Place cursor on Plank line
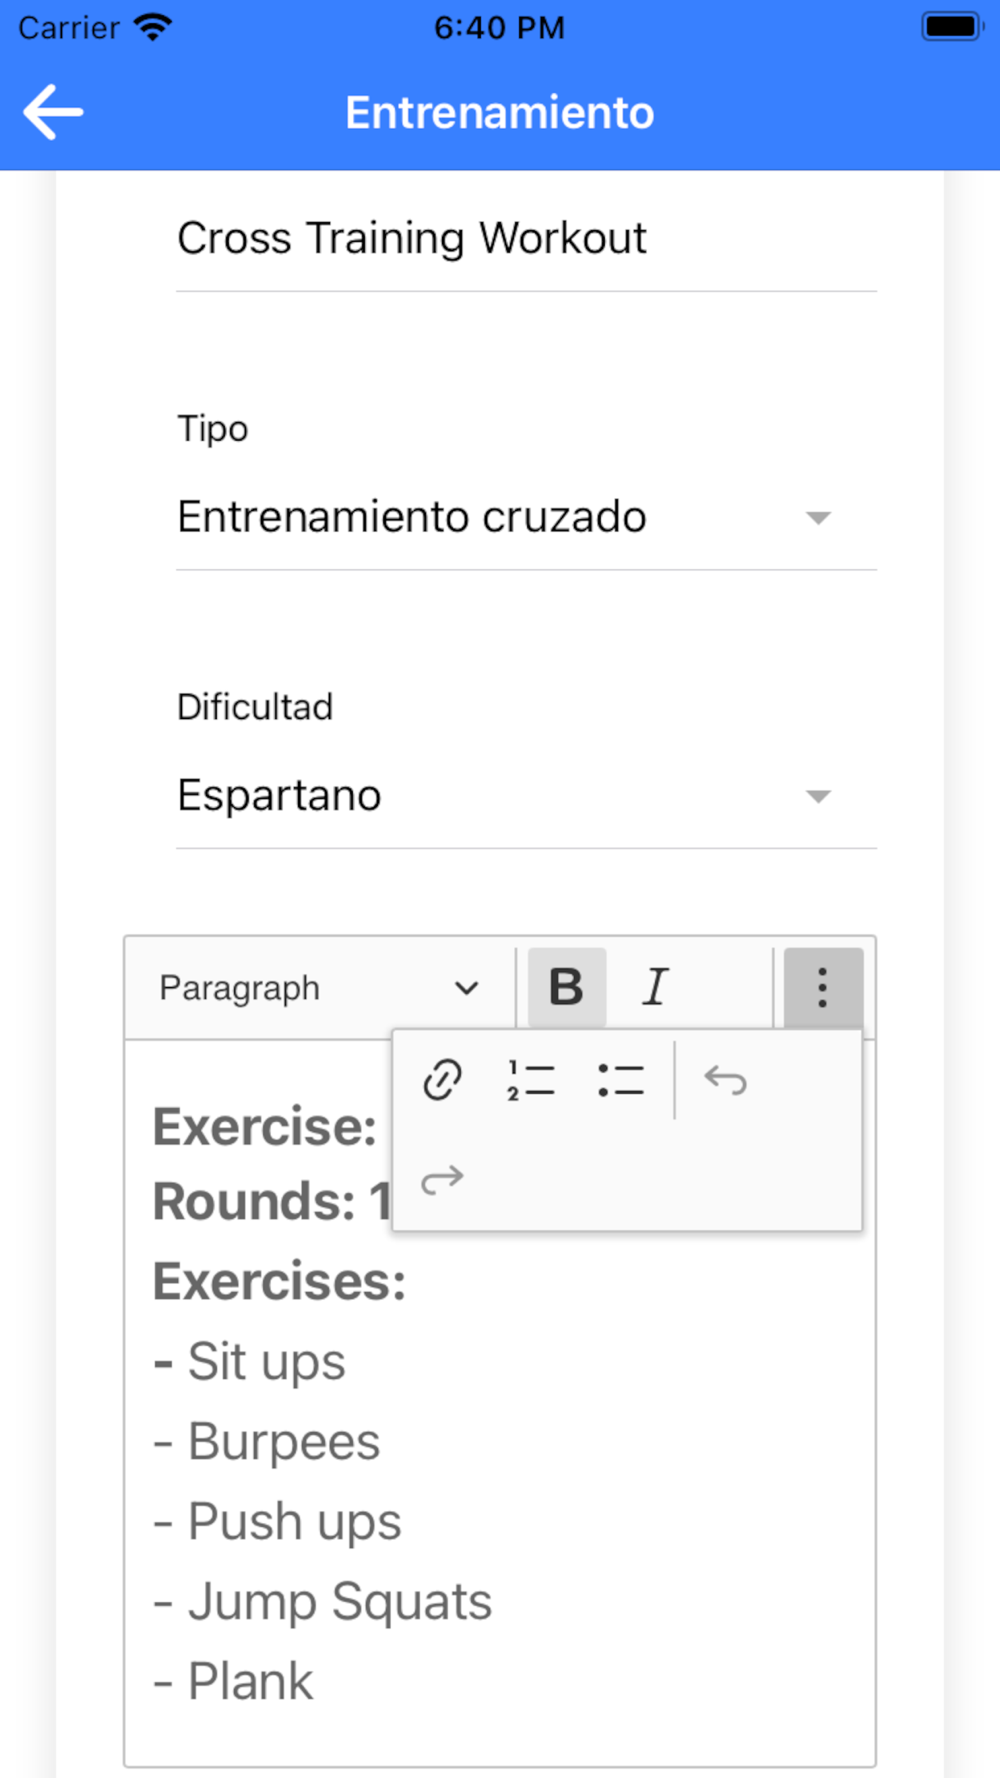The height and width of the screenshot is (1778, 1000). tap(233, 1682)
